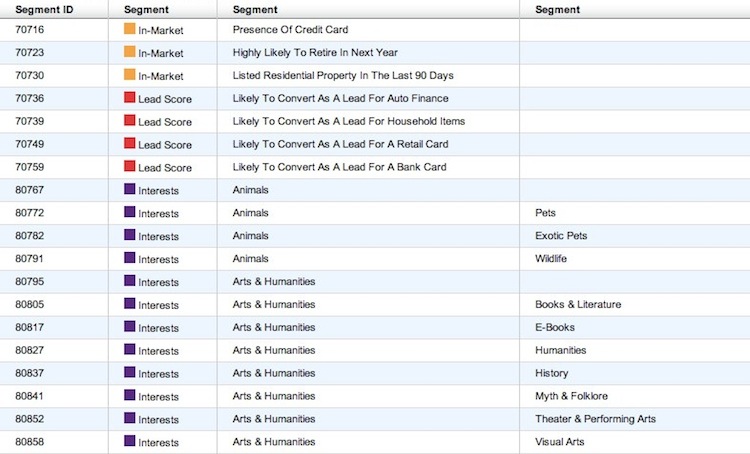Click the Segment ID column header
The image size is (750, 454).
[x=44, y=10]
